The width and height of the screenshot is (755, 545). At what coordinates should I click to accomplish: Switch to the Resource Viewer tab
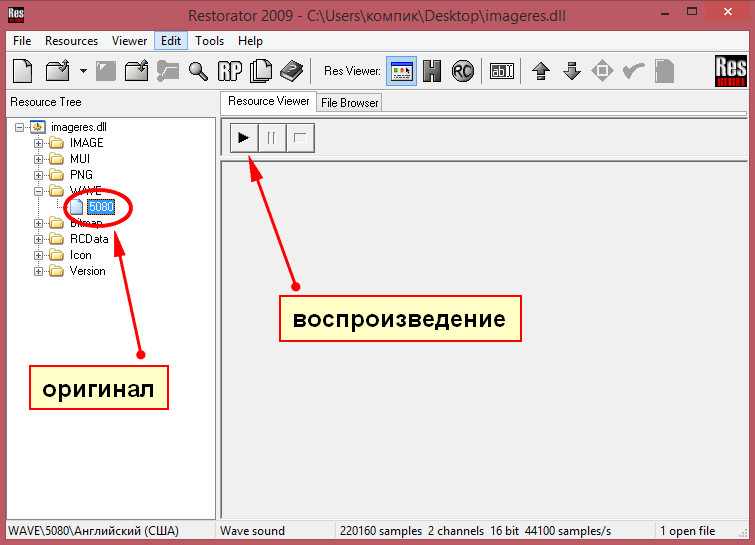tap(269, 101)
